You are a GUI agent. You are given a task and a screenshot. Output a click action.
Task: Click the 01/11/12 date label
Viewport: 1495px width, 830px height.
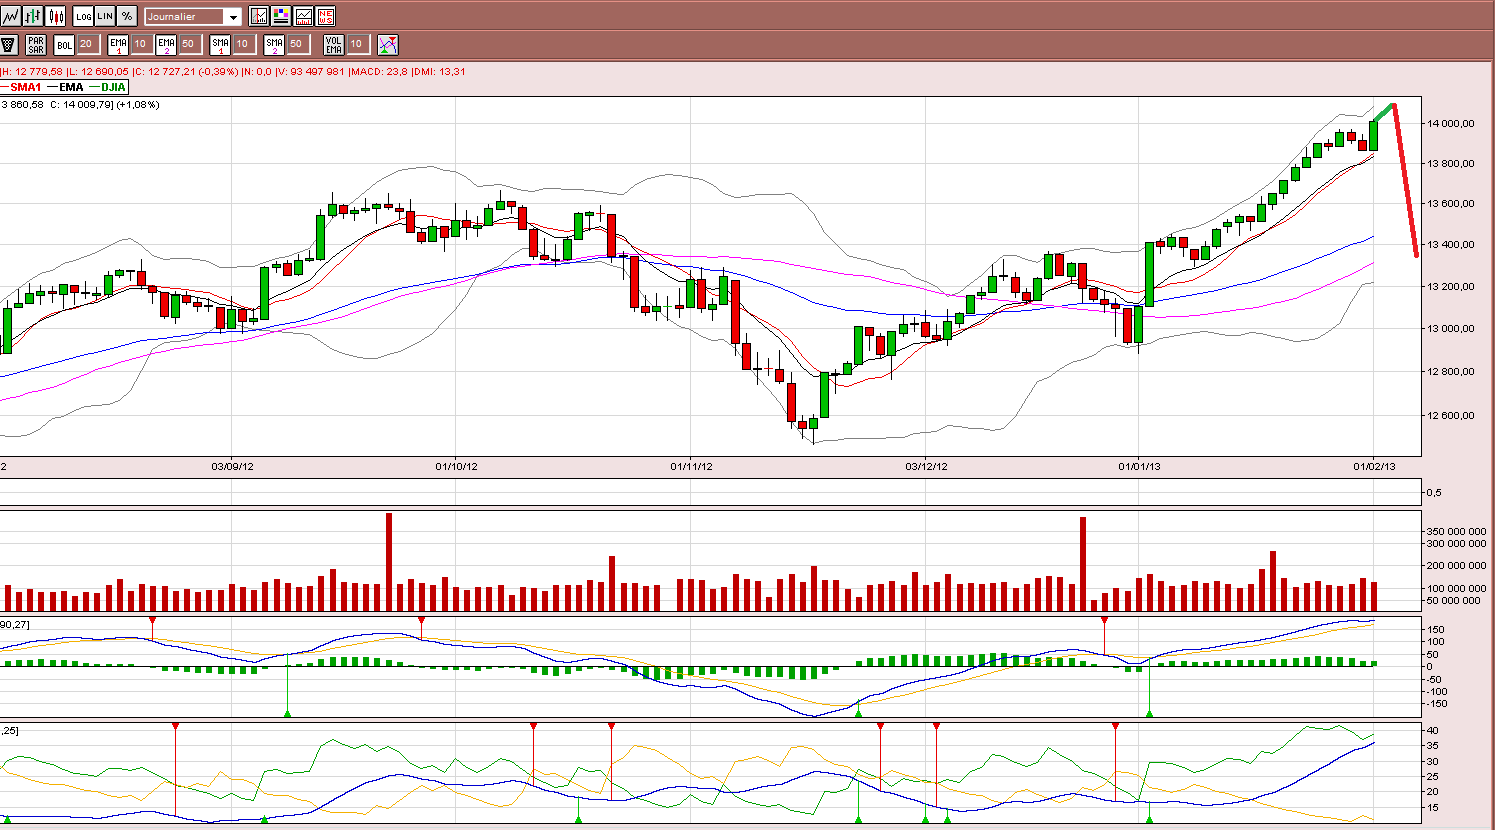[x=691, y=466]
